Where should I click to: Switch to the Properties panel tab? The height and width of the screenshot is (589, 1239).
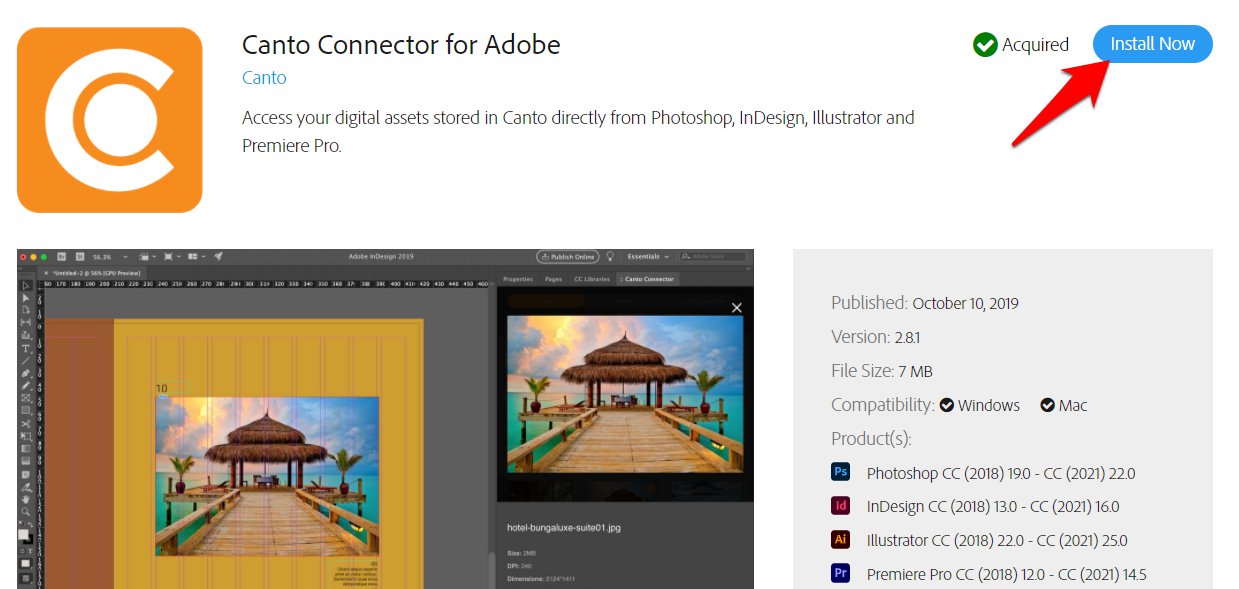pos(518,279)
